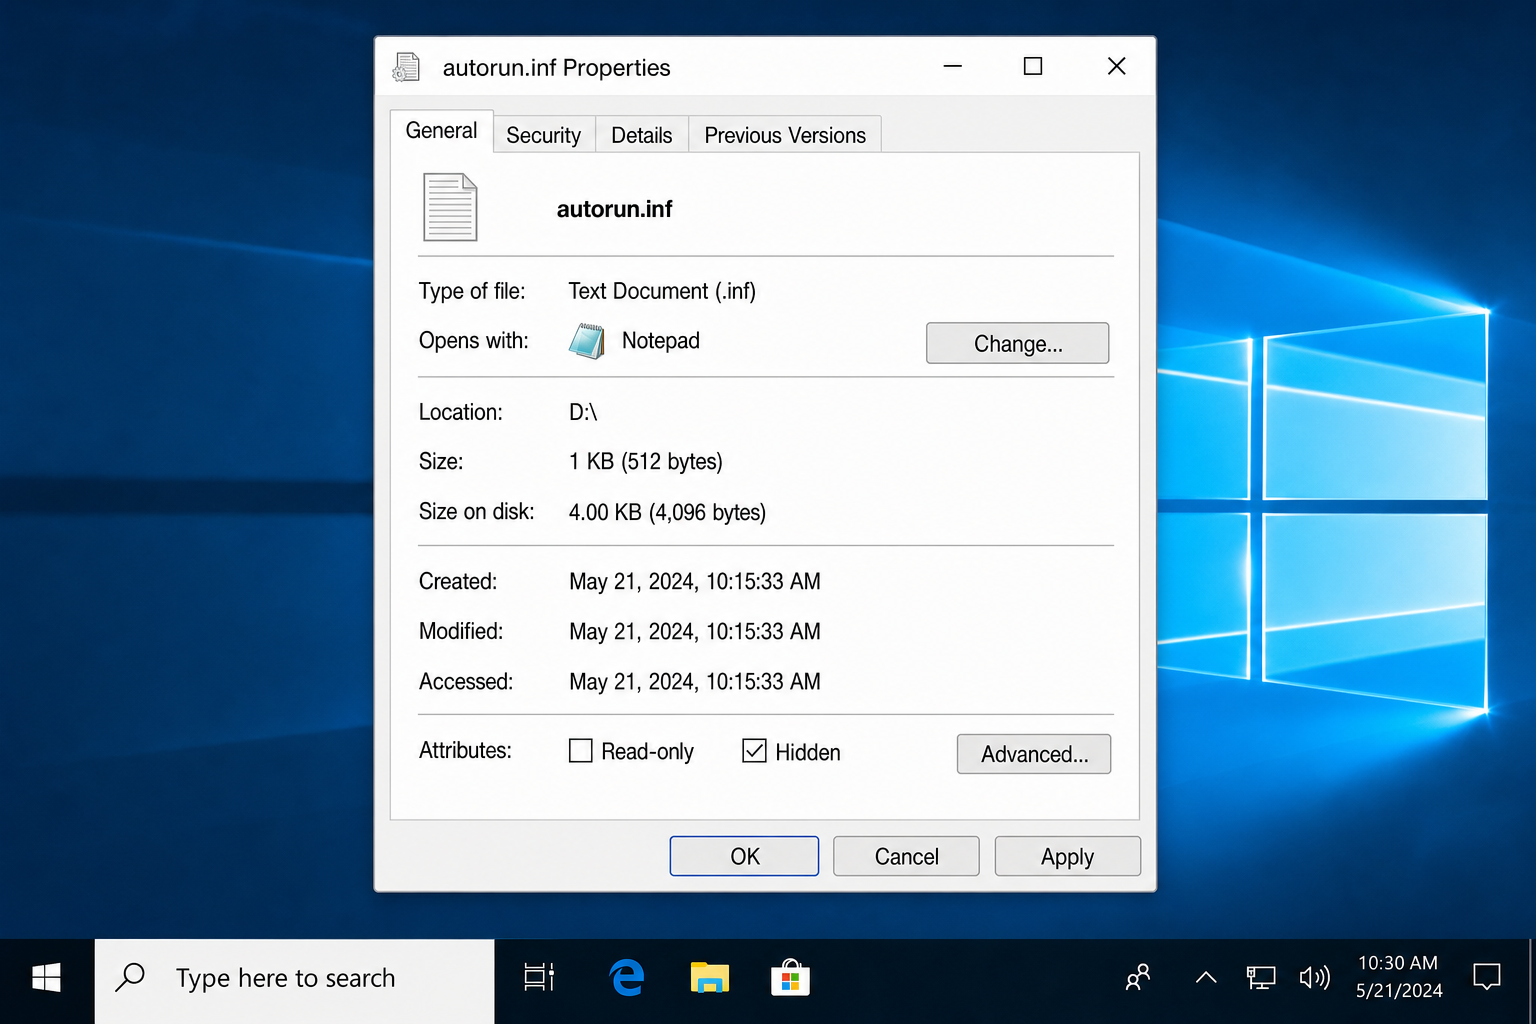1536x1024 pixels.
Task: Open Advanced... attributes dialog
Action: (1034, 754)
